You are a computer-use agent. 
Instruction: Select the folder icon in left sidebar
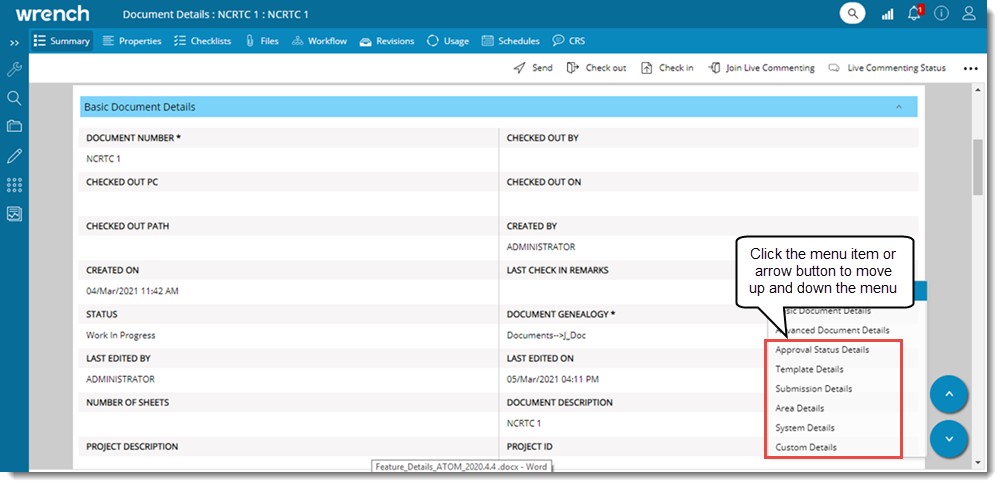click(x=14, y=126)
